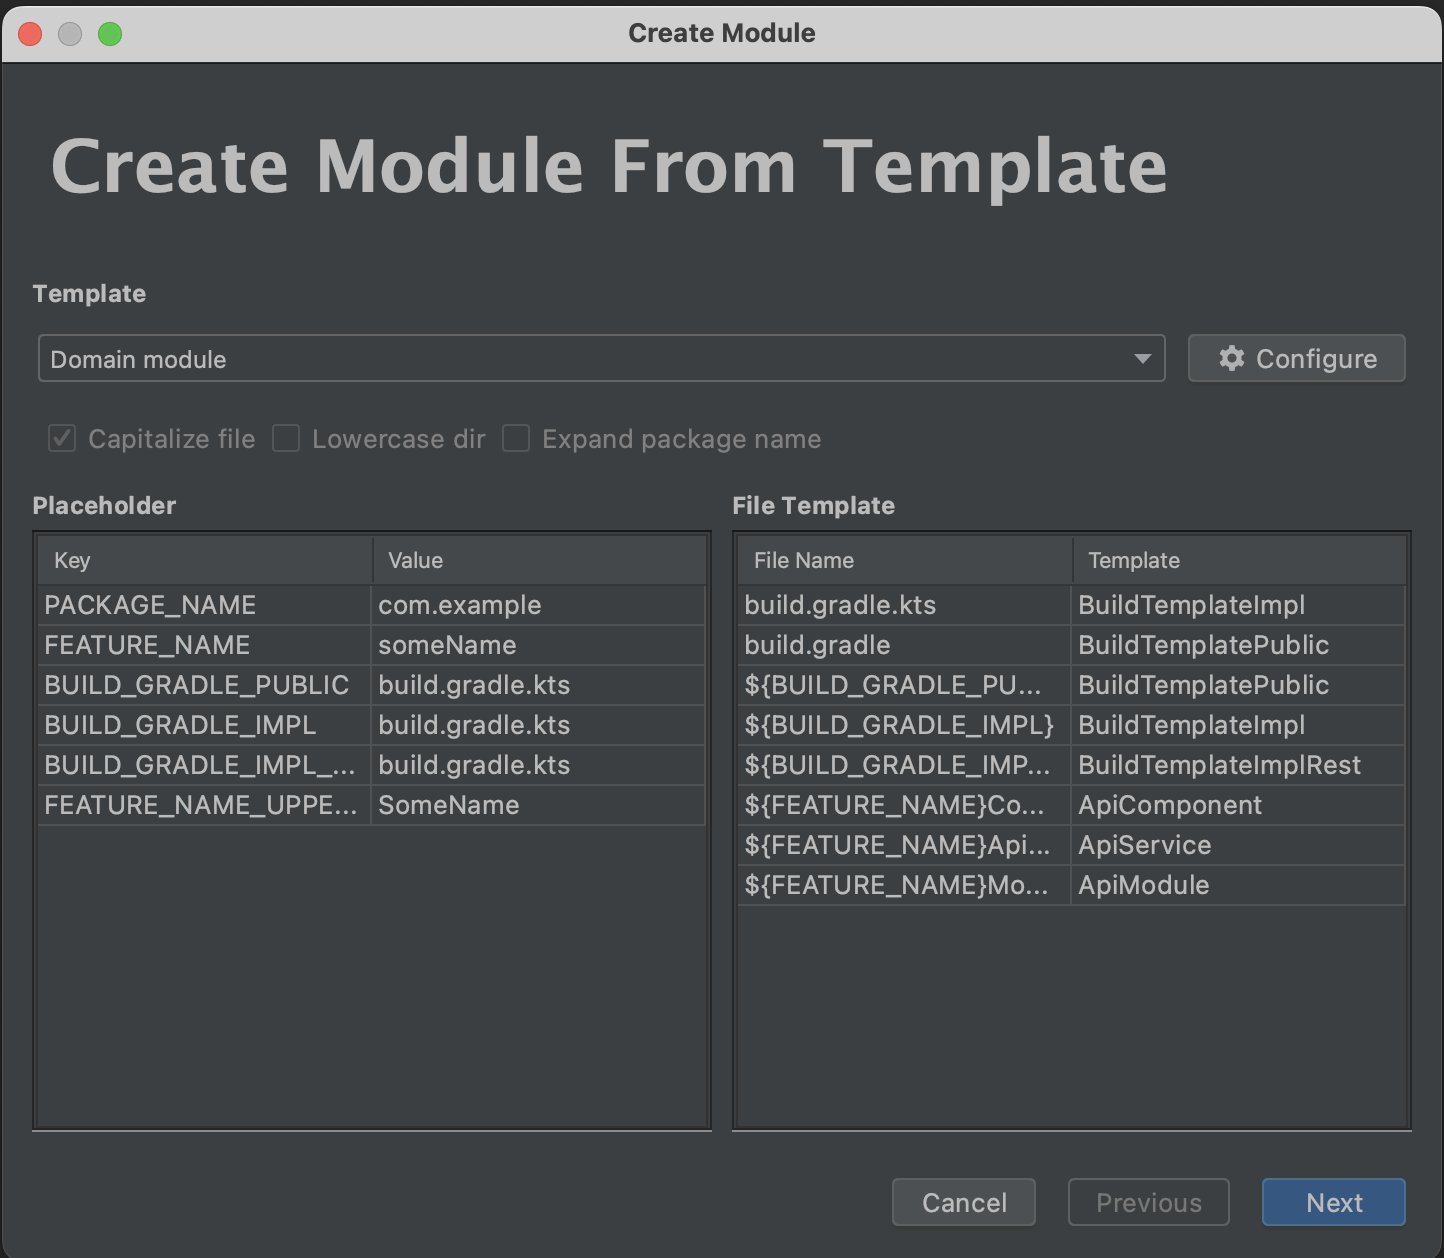The image size is (1444, 1258).
Task: Click the gear icon on the Configure button
Action: (1231, 358)
